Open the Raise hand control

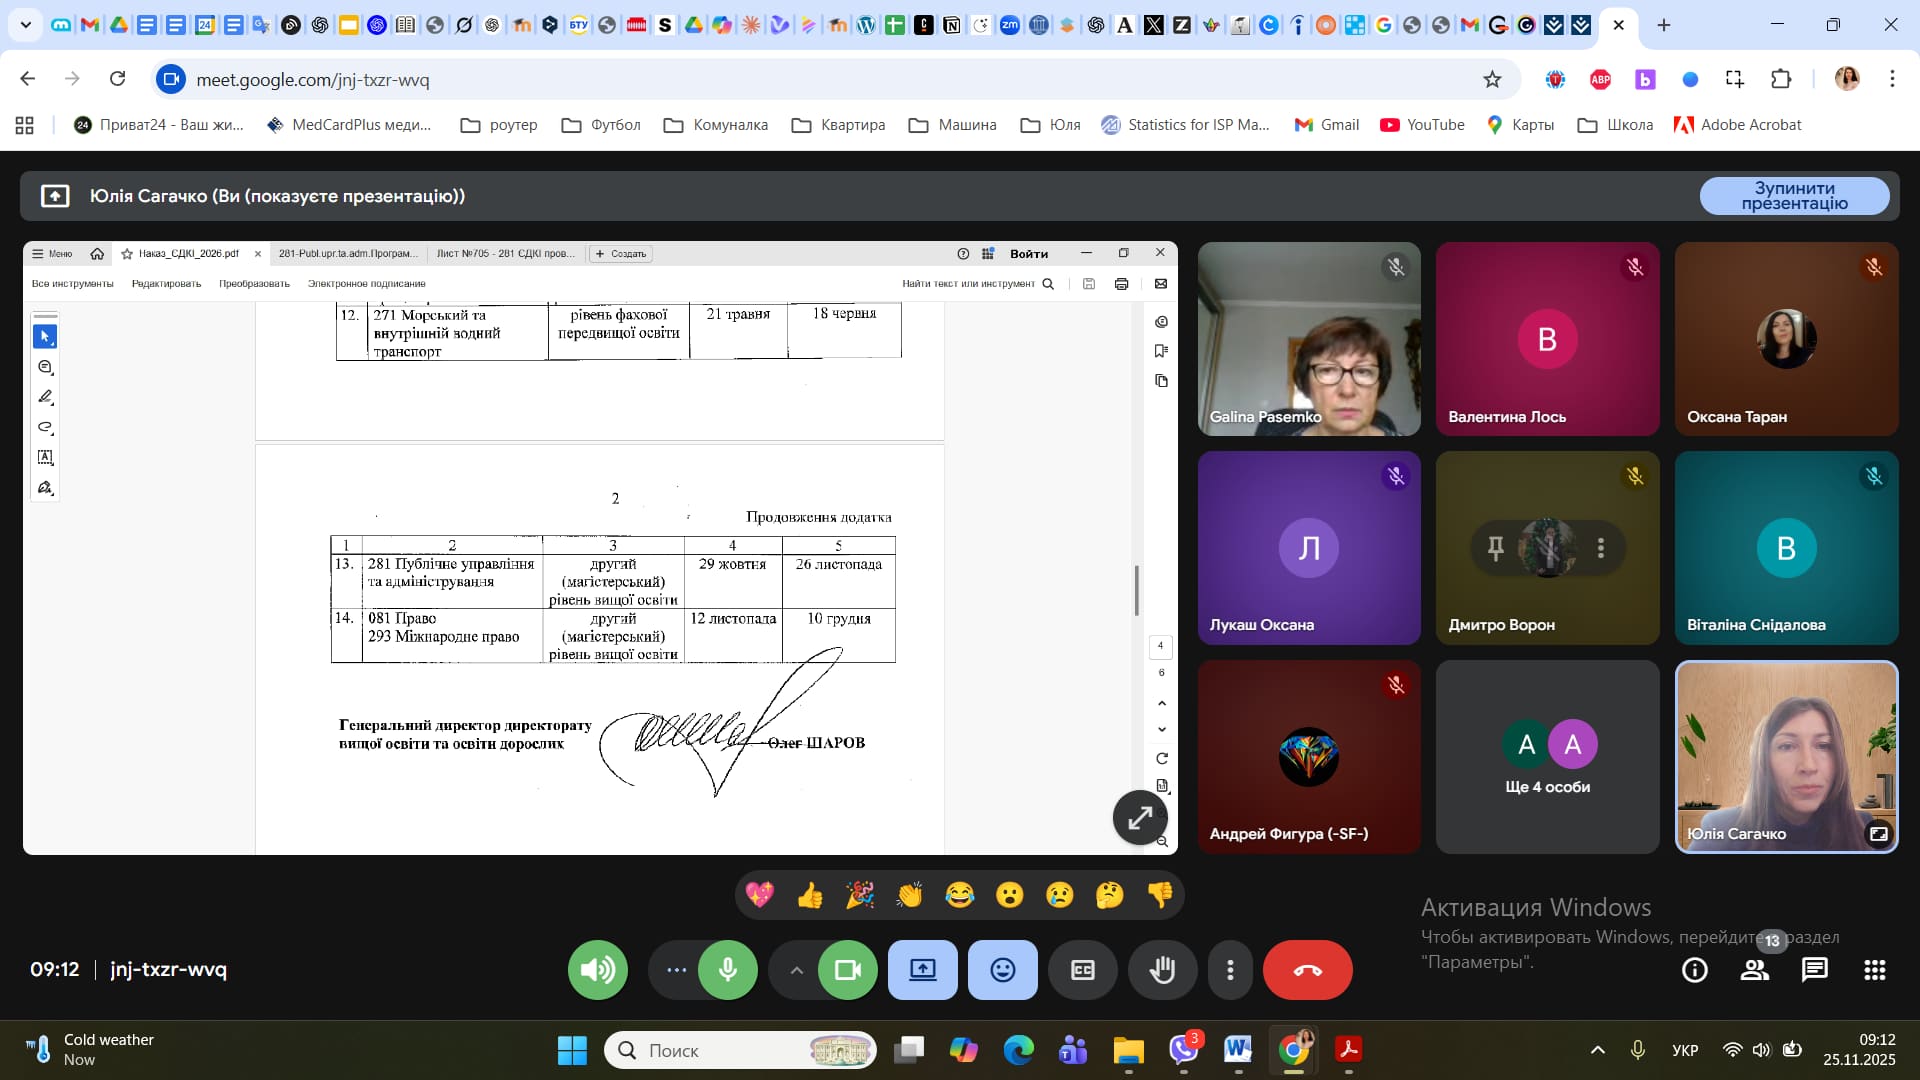1162,969
